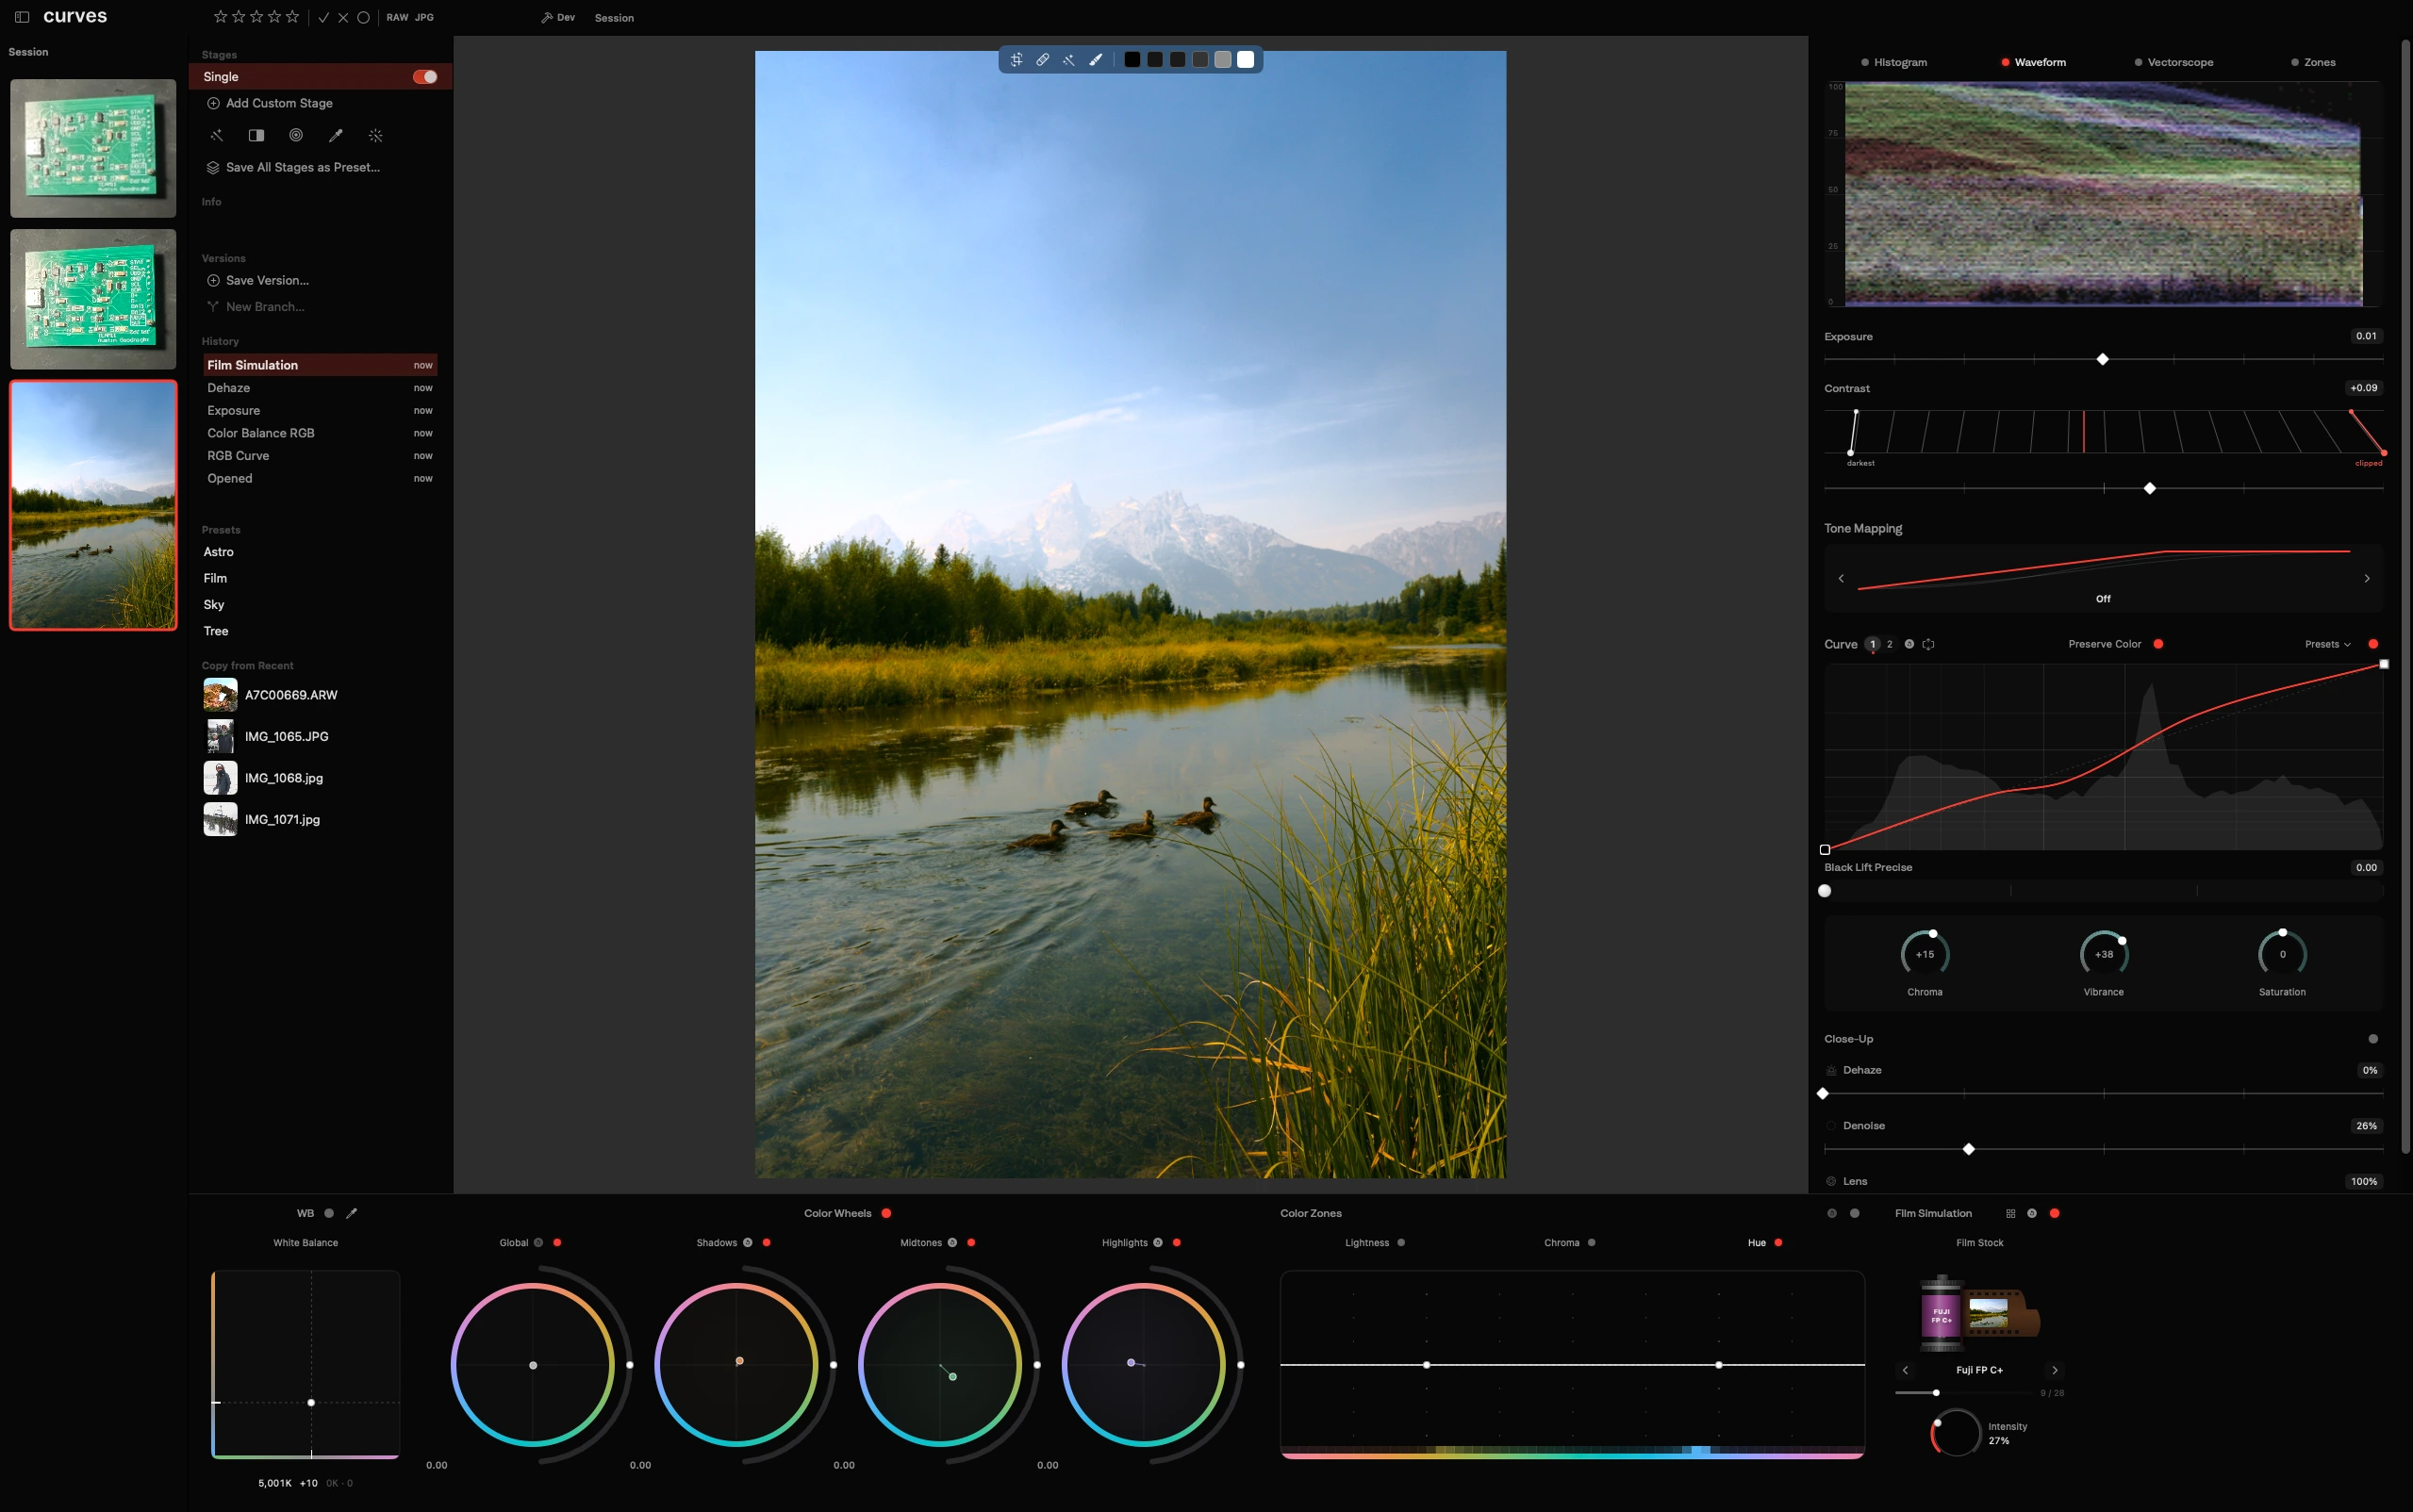Expand the Film preset group

tap(215, 578)
